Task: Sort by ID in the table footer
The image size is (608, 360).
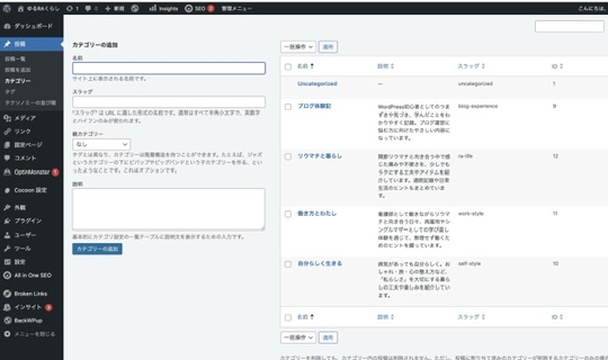Action: (557, 317)
